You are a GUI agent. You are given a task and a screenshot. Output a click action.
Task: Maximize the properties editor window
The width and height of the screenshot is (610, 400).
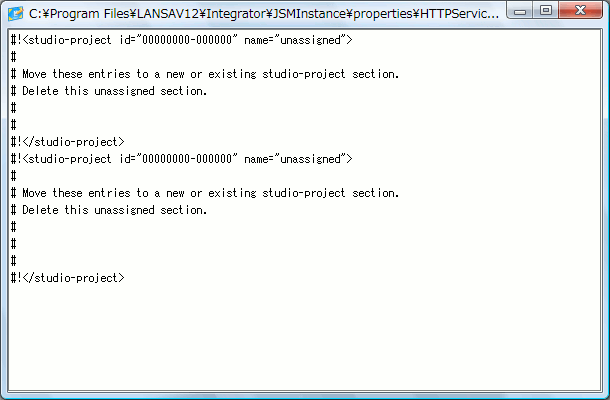(546, 11)
